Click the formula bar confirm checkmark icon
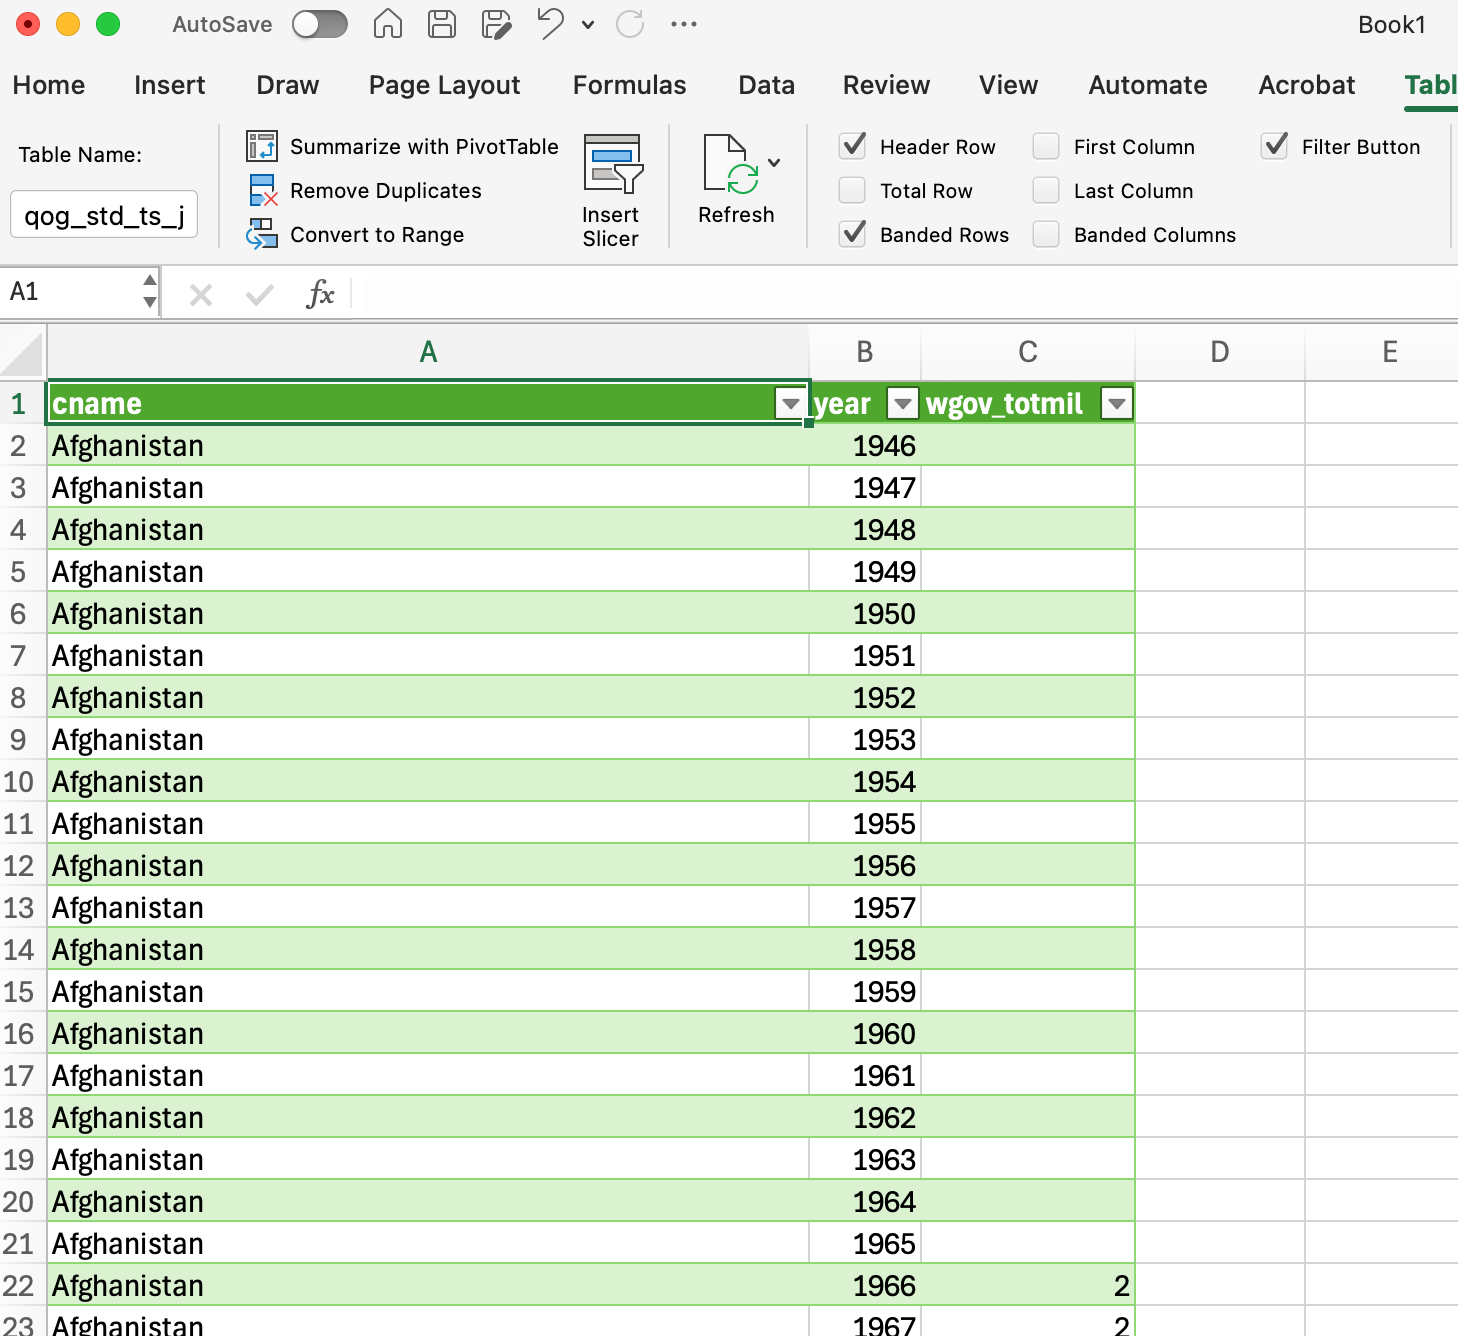Viewport: 1458px width, 1336px height. pos(260,294)
